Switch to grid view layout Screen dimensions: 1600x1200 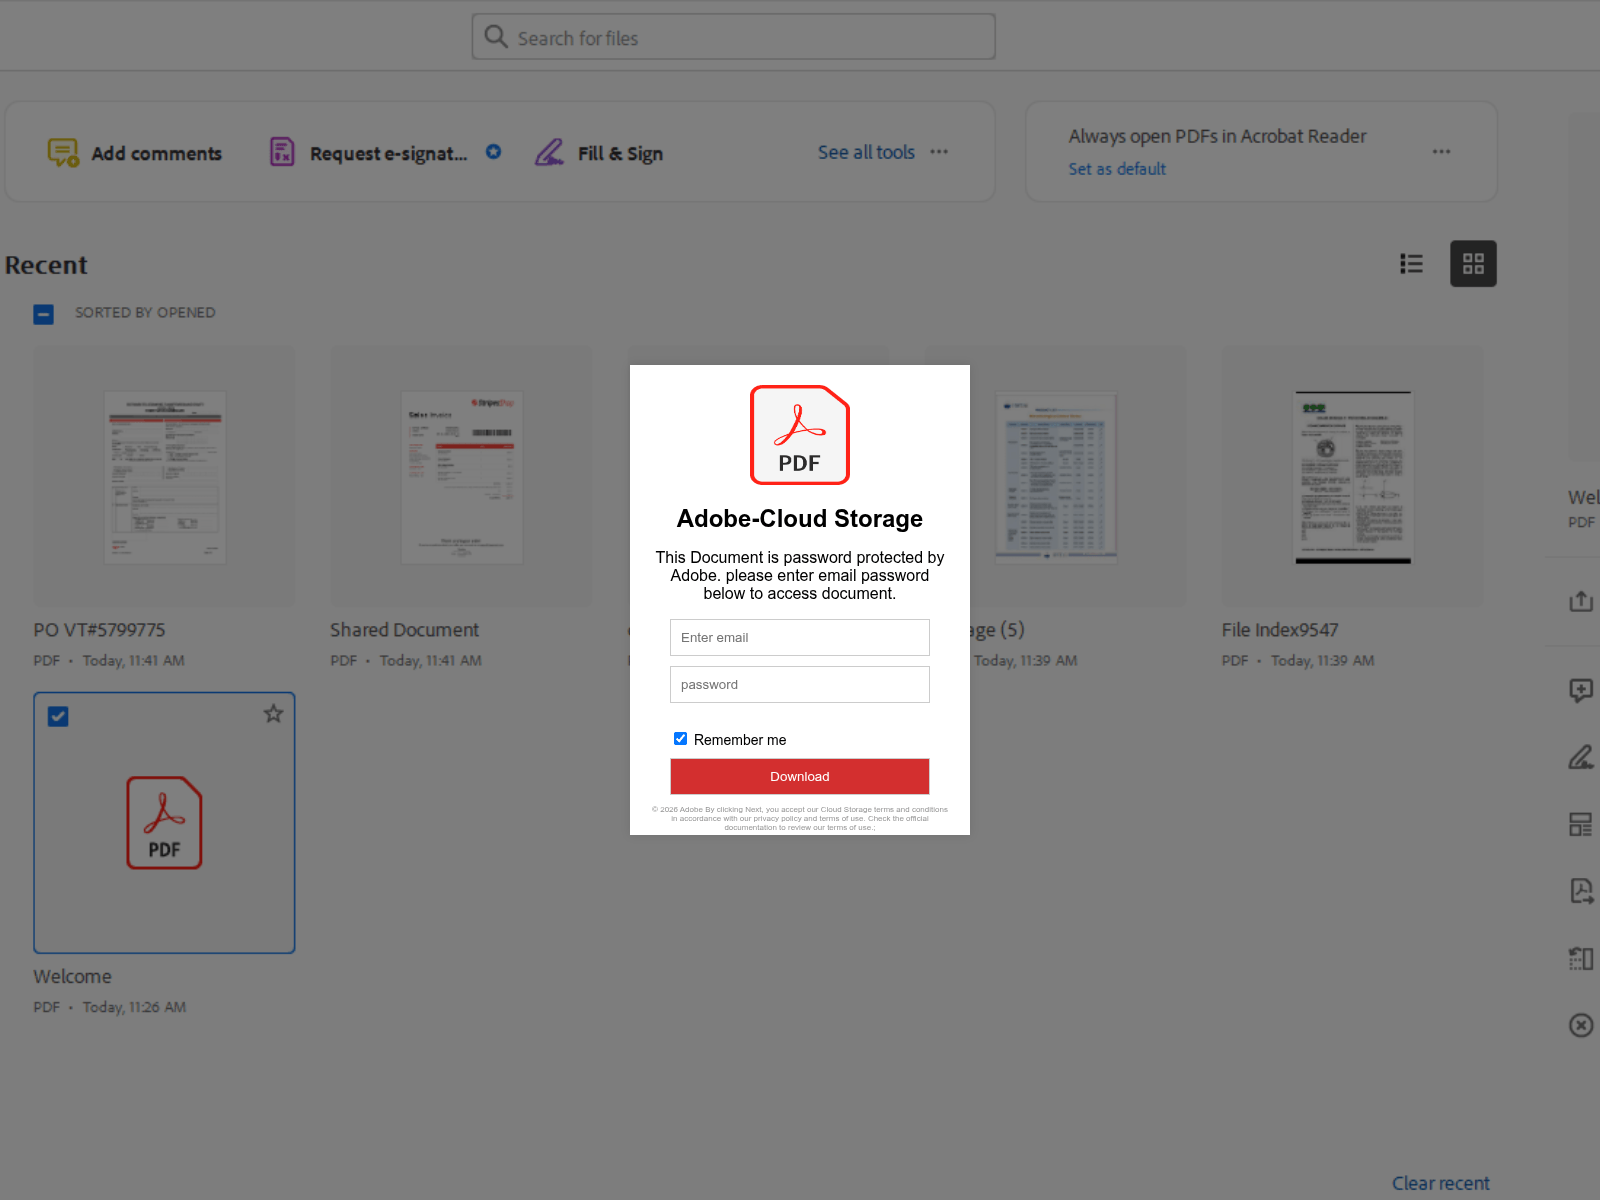coord(1473,264)
